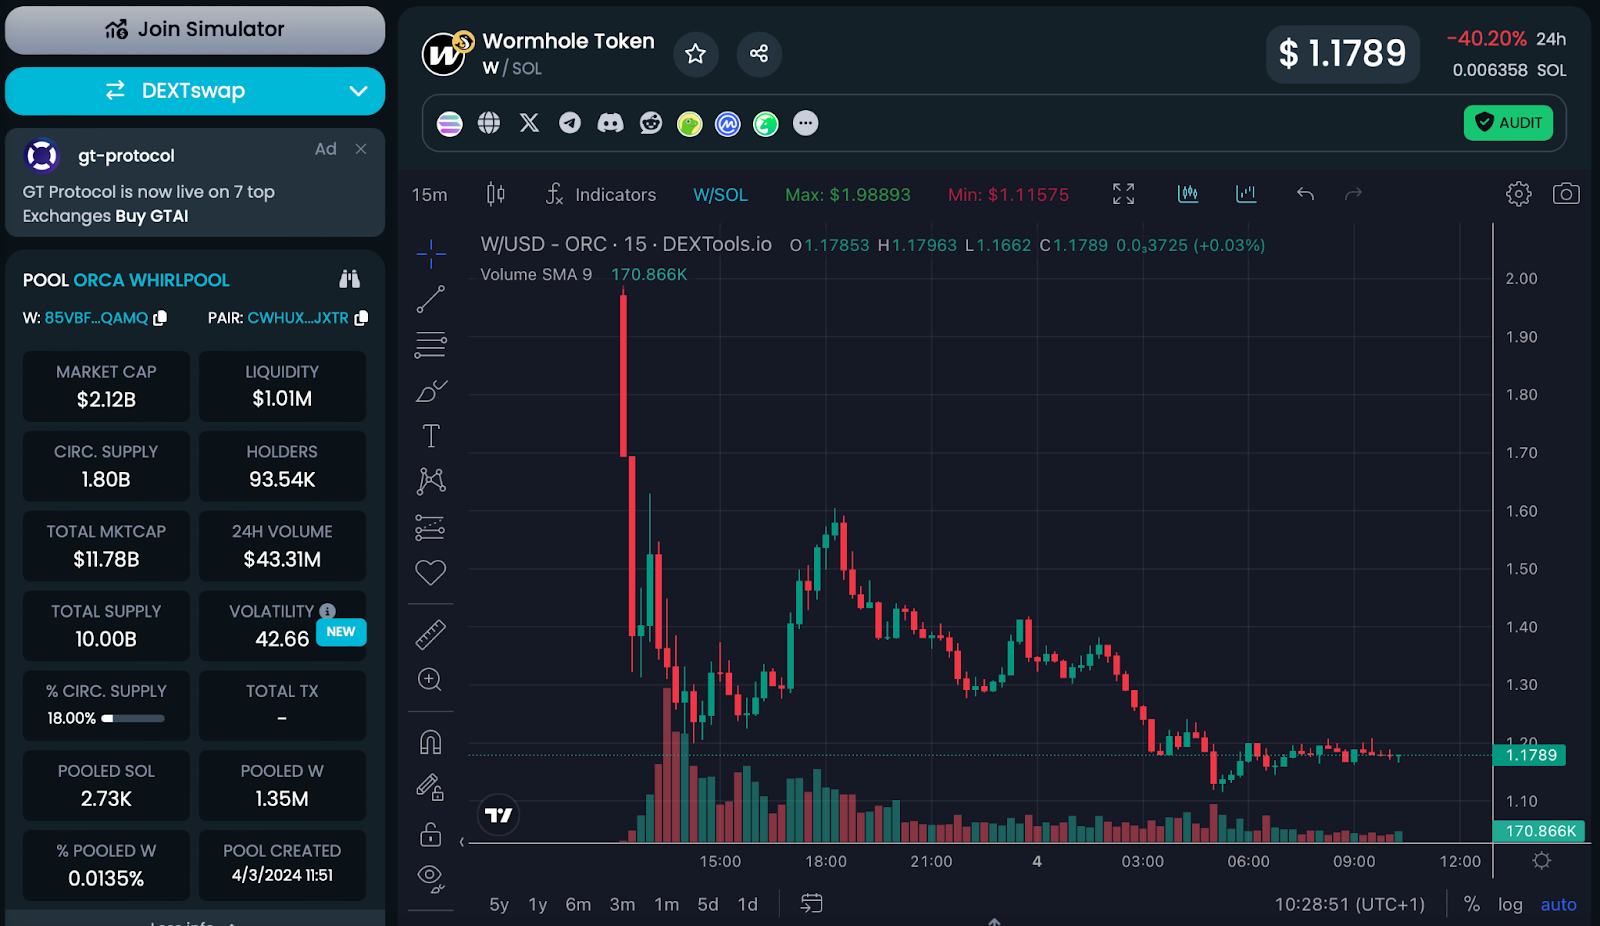The width and height of the screenshot is (1600, 926).
Task: Copy the W token address 85VBF...QAMQ
Action: 160,318
